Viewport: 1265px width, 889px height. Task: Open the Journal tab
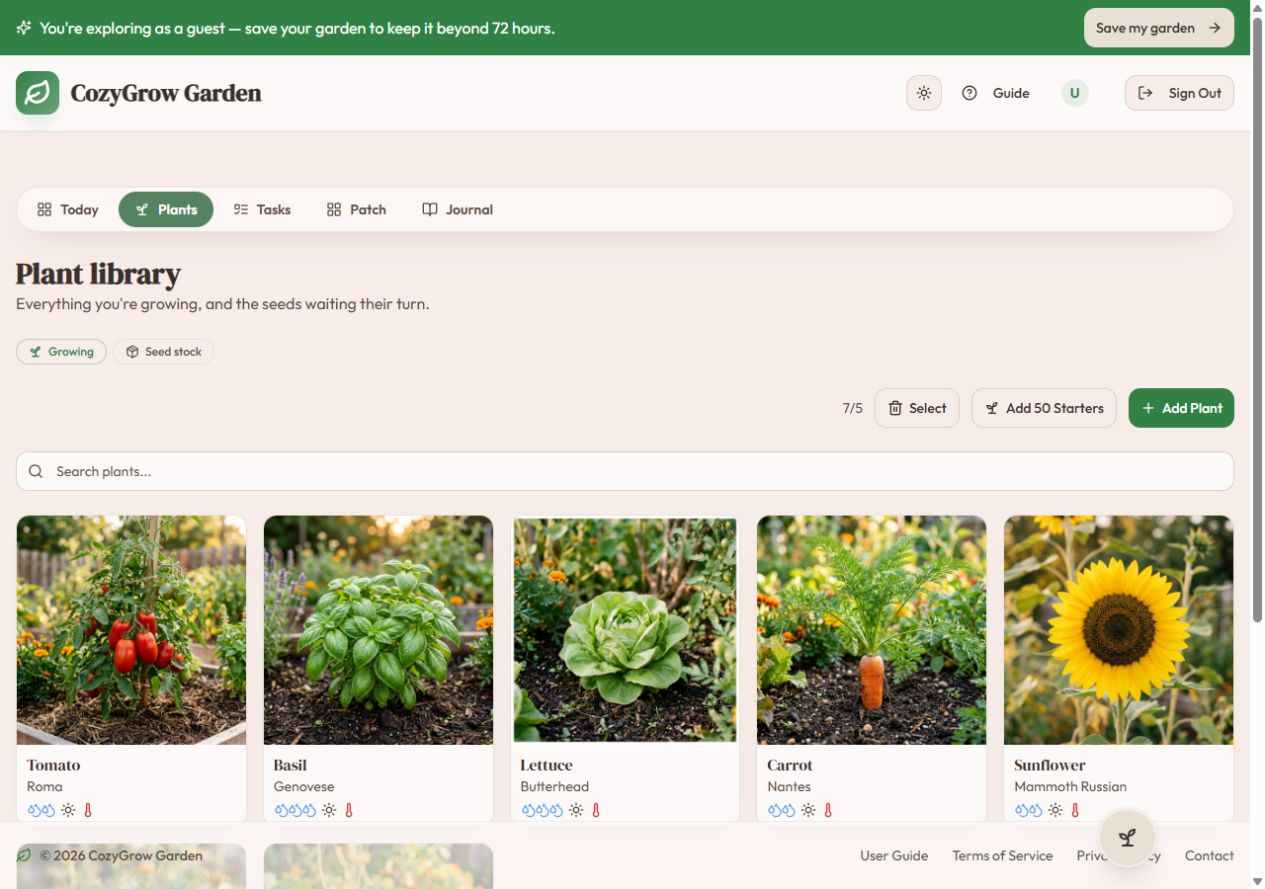pyautogui.click(x=457, y=210)
